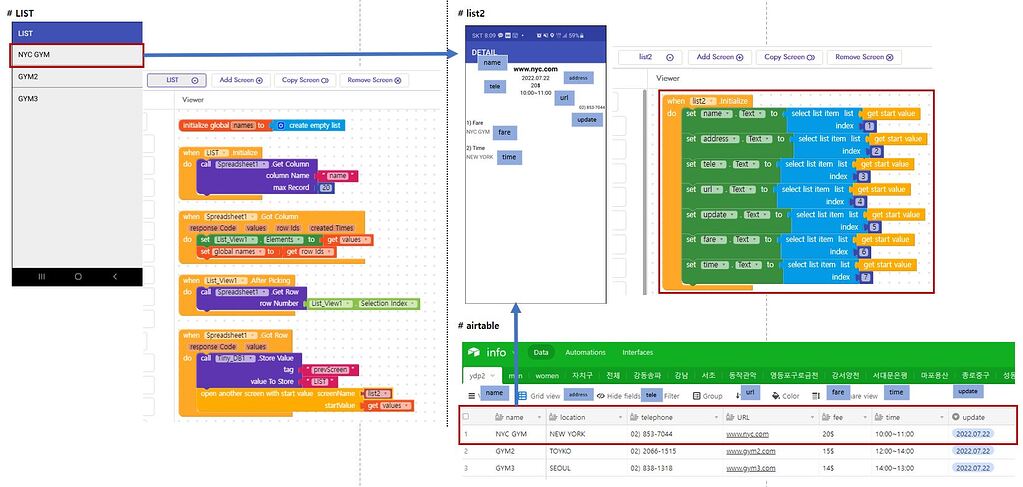
Task: Select the women table tab in Airtable
Action: coord(547,376)
